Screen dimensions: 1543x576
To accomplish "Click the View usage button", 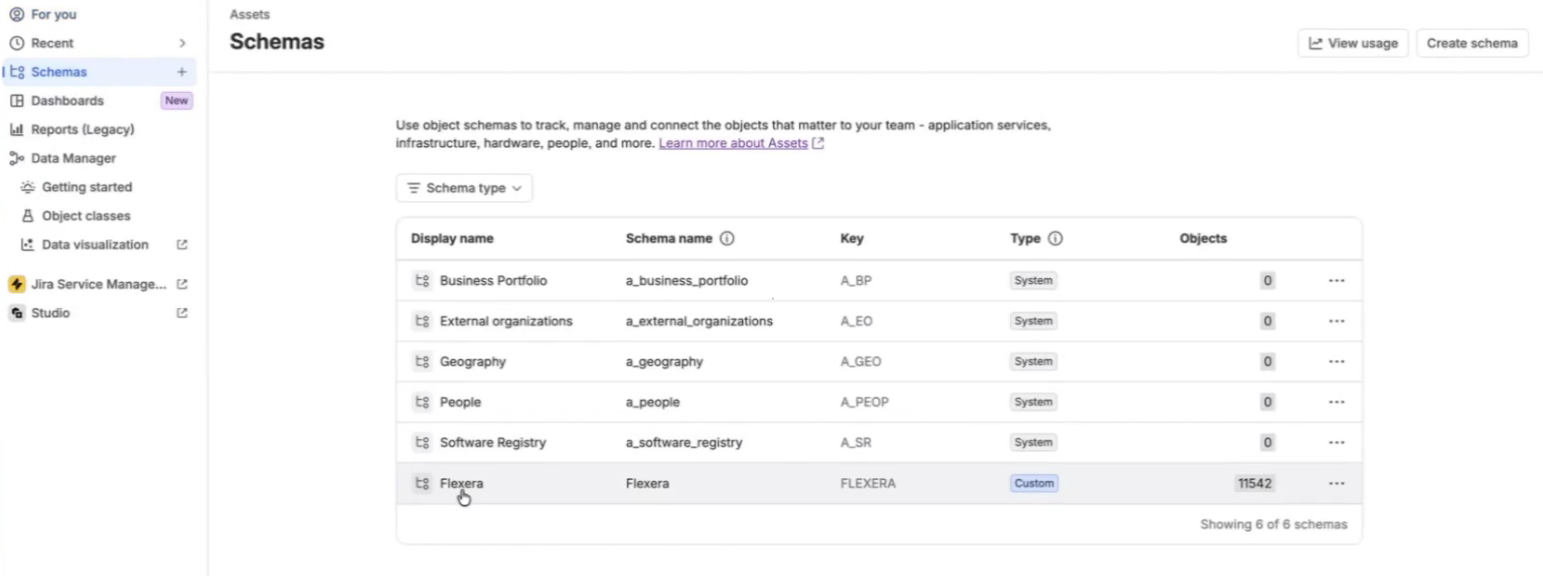I will [x=1353, y=43].
